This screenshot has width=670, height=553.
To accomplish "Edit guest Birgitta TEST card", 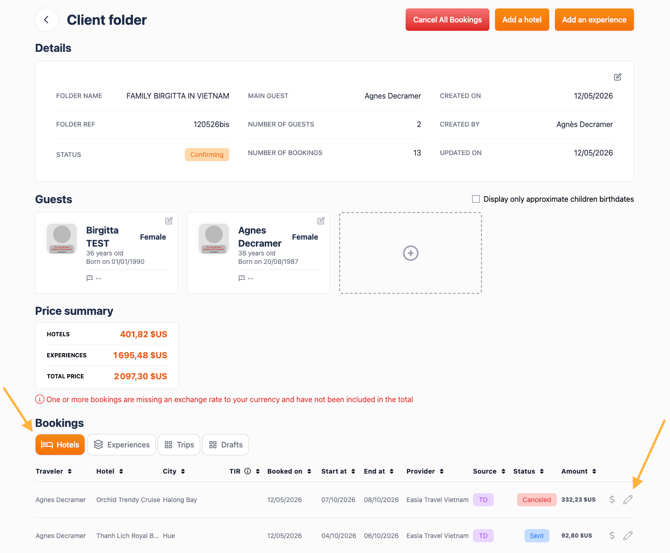I will (169, 221).
